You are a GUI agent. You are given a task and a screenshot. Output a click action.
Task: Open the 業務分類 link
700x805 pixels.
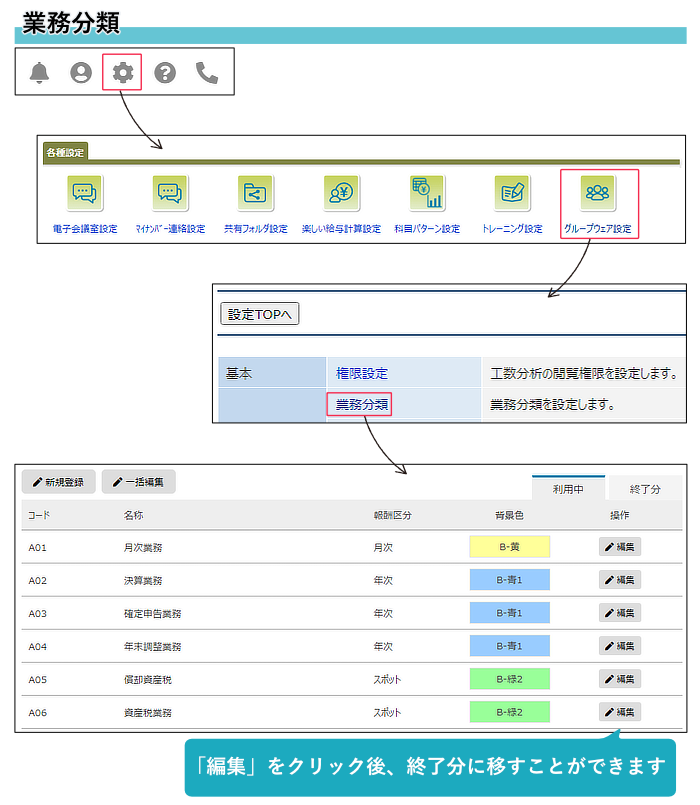(361, 405)
